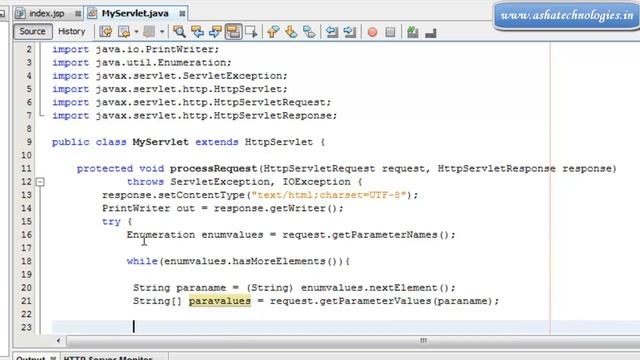Image resolution: width=640 pixels, height=360 pixels.
Task: Click 'Enumeration' on line 16
Action: (161, 235)
